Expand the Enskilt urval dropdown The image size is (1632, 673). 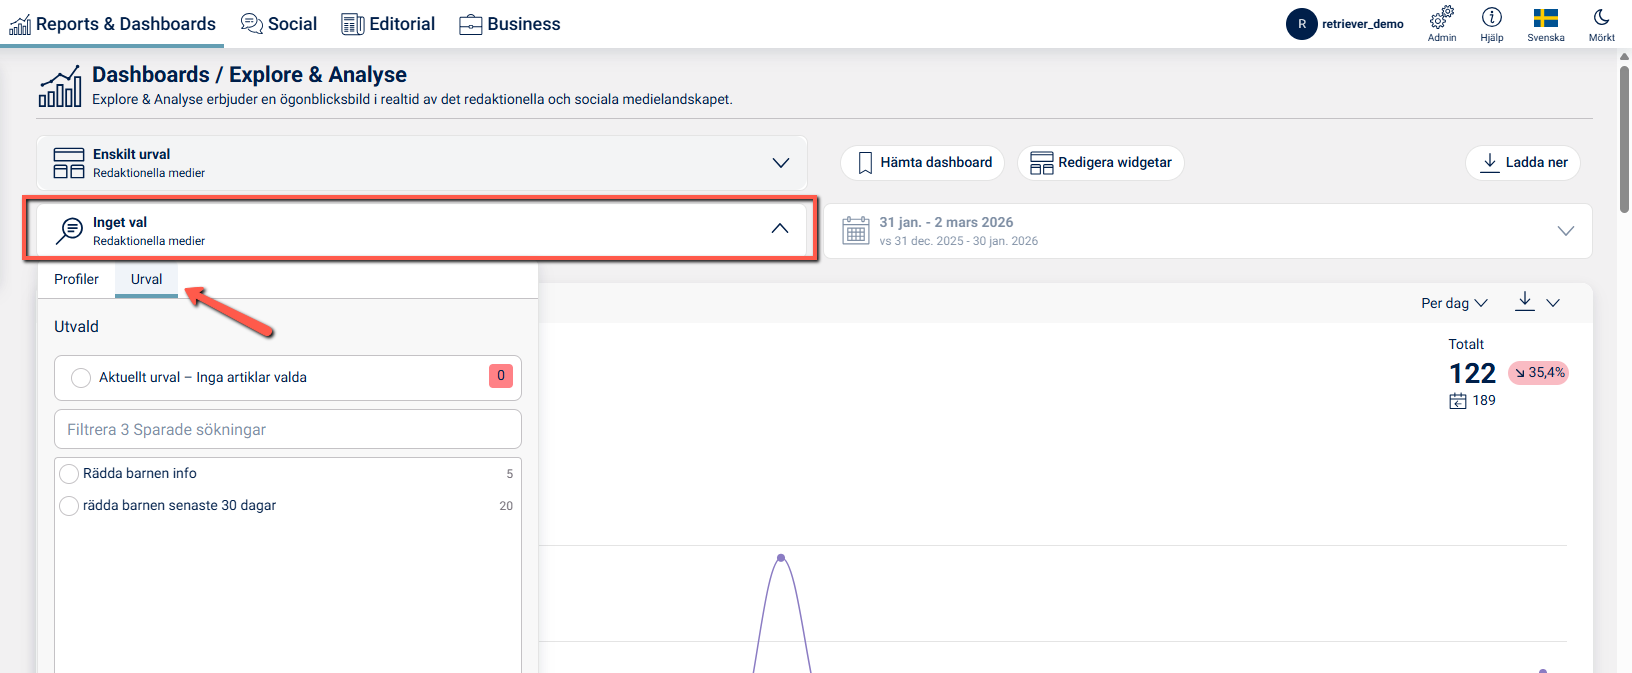tap(780, 163)
